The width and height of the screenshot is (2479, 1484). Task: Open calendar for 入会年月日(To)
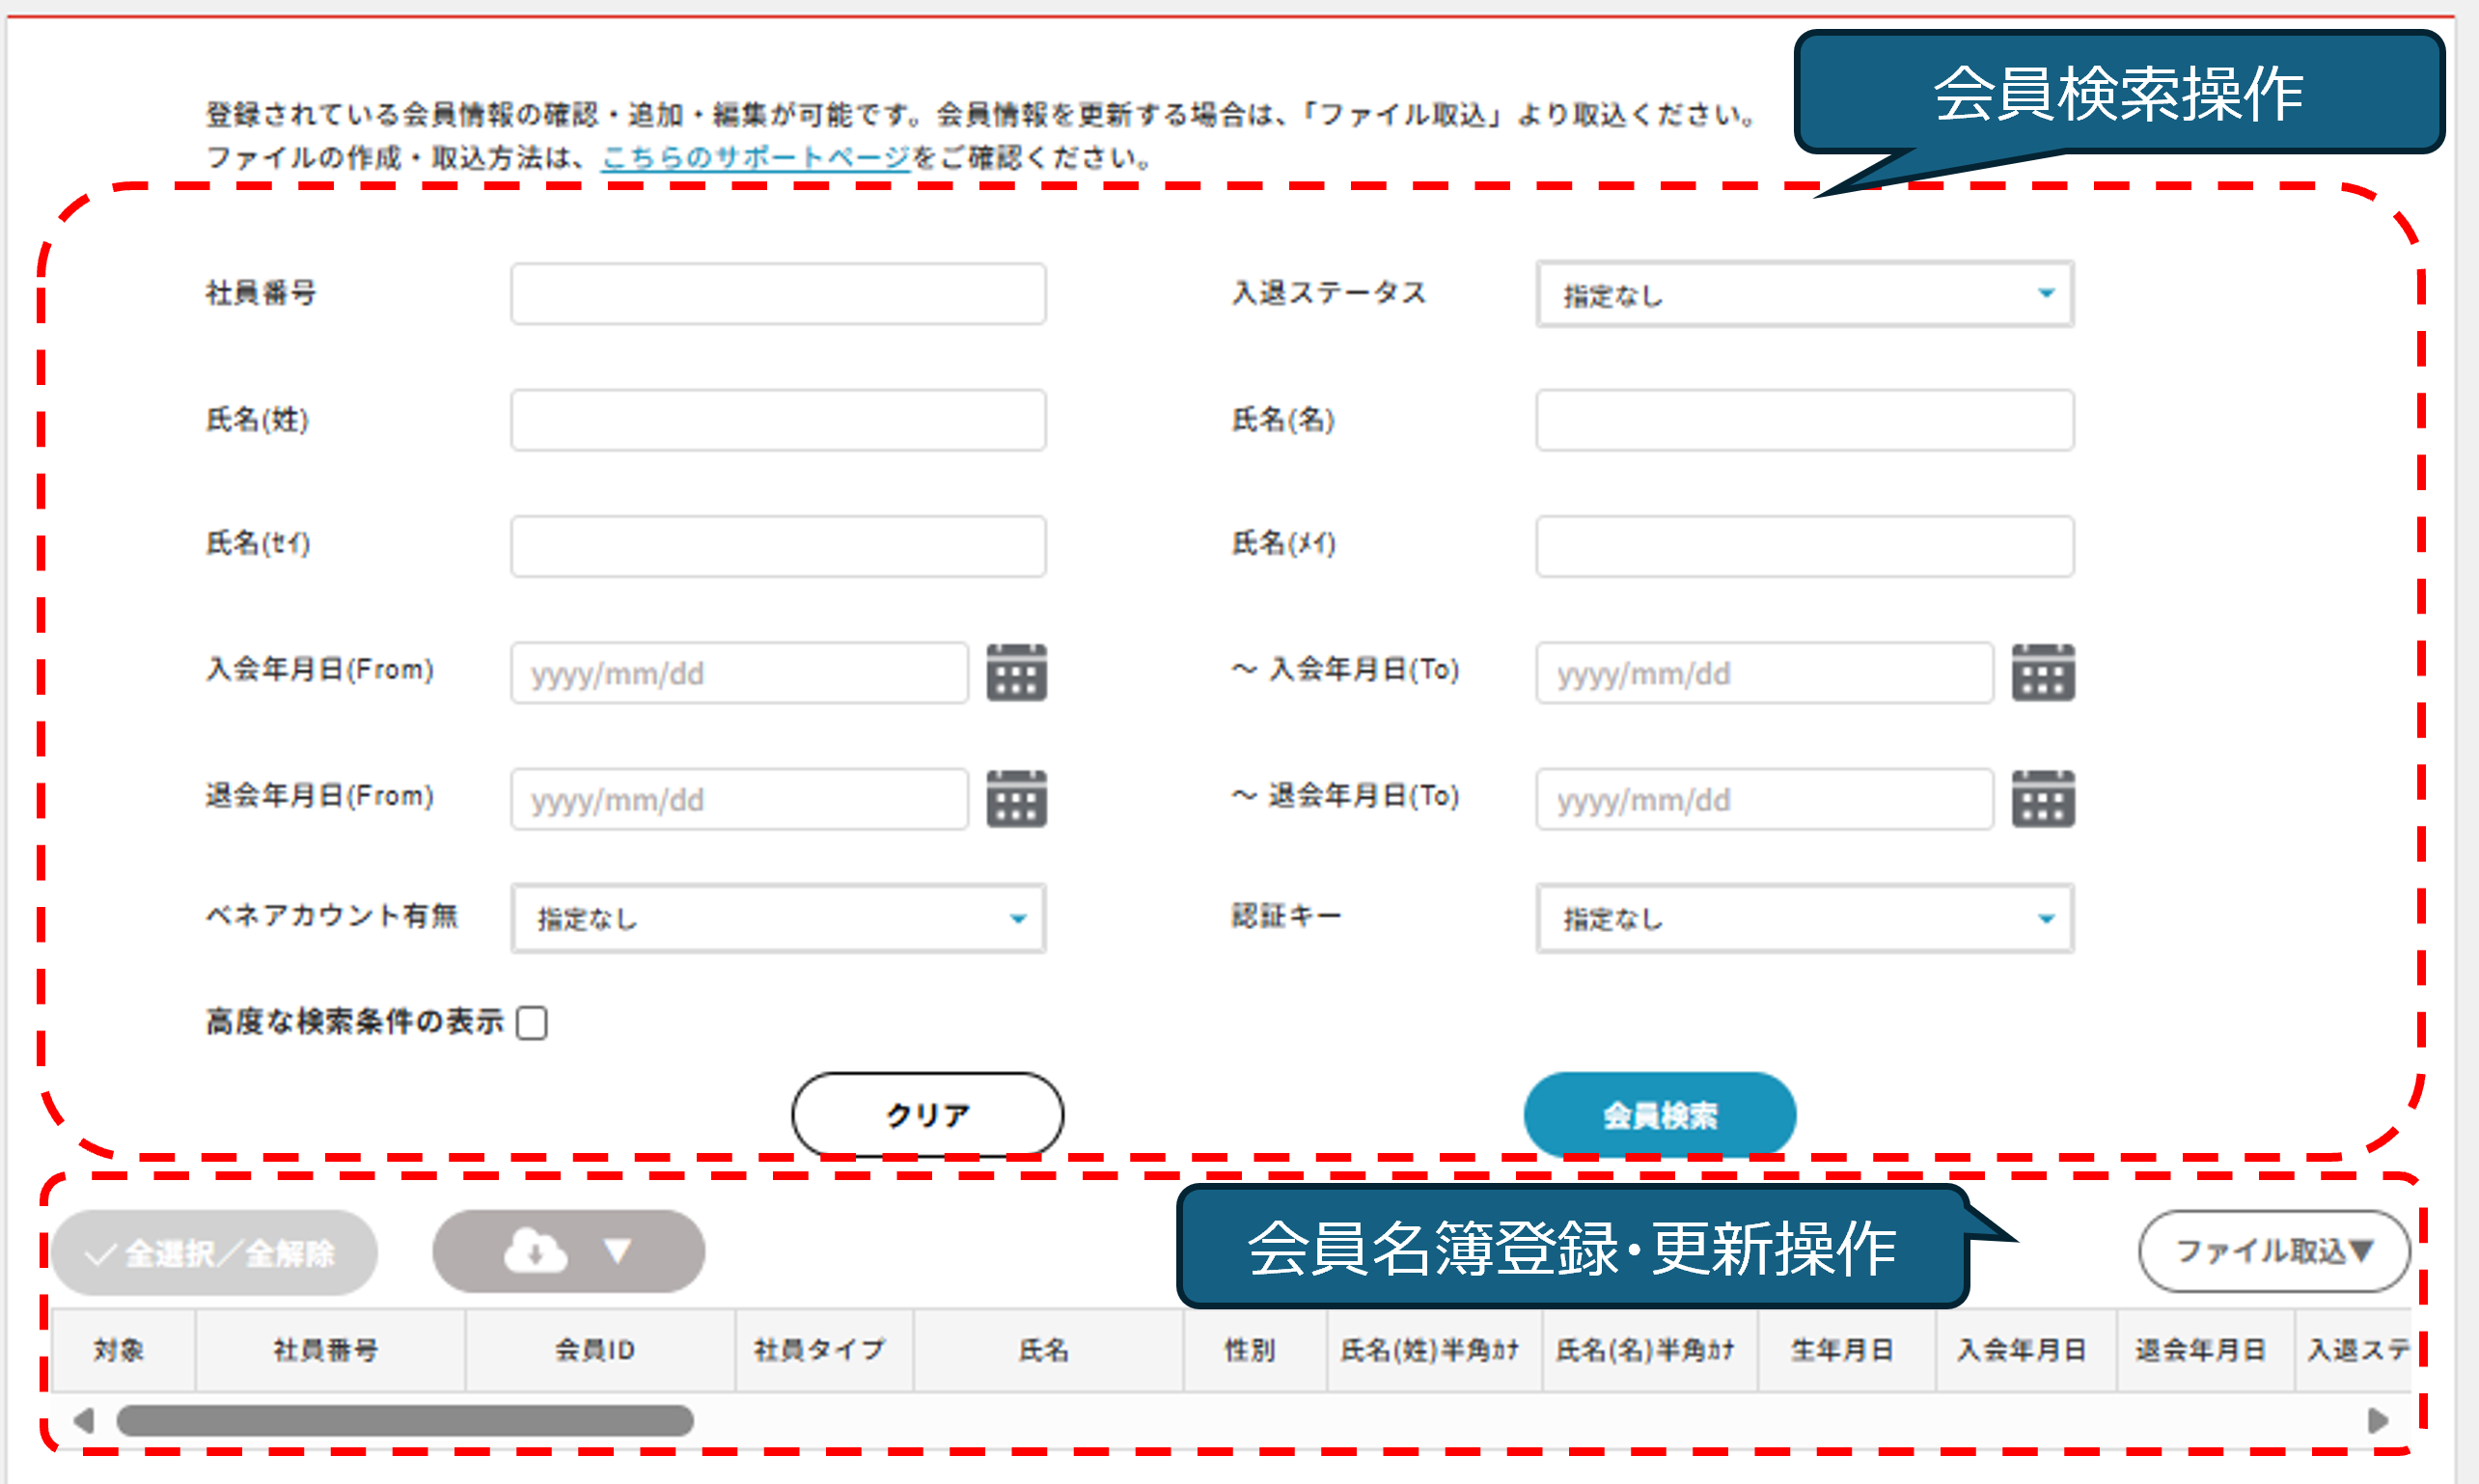coord(2042,672)
